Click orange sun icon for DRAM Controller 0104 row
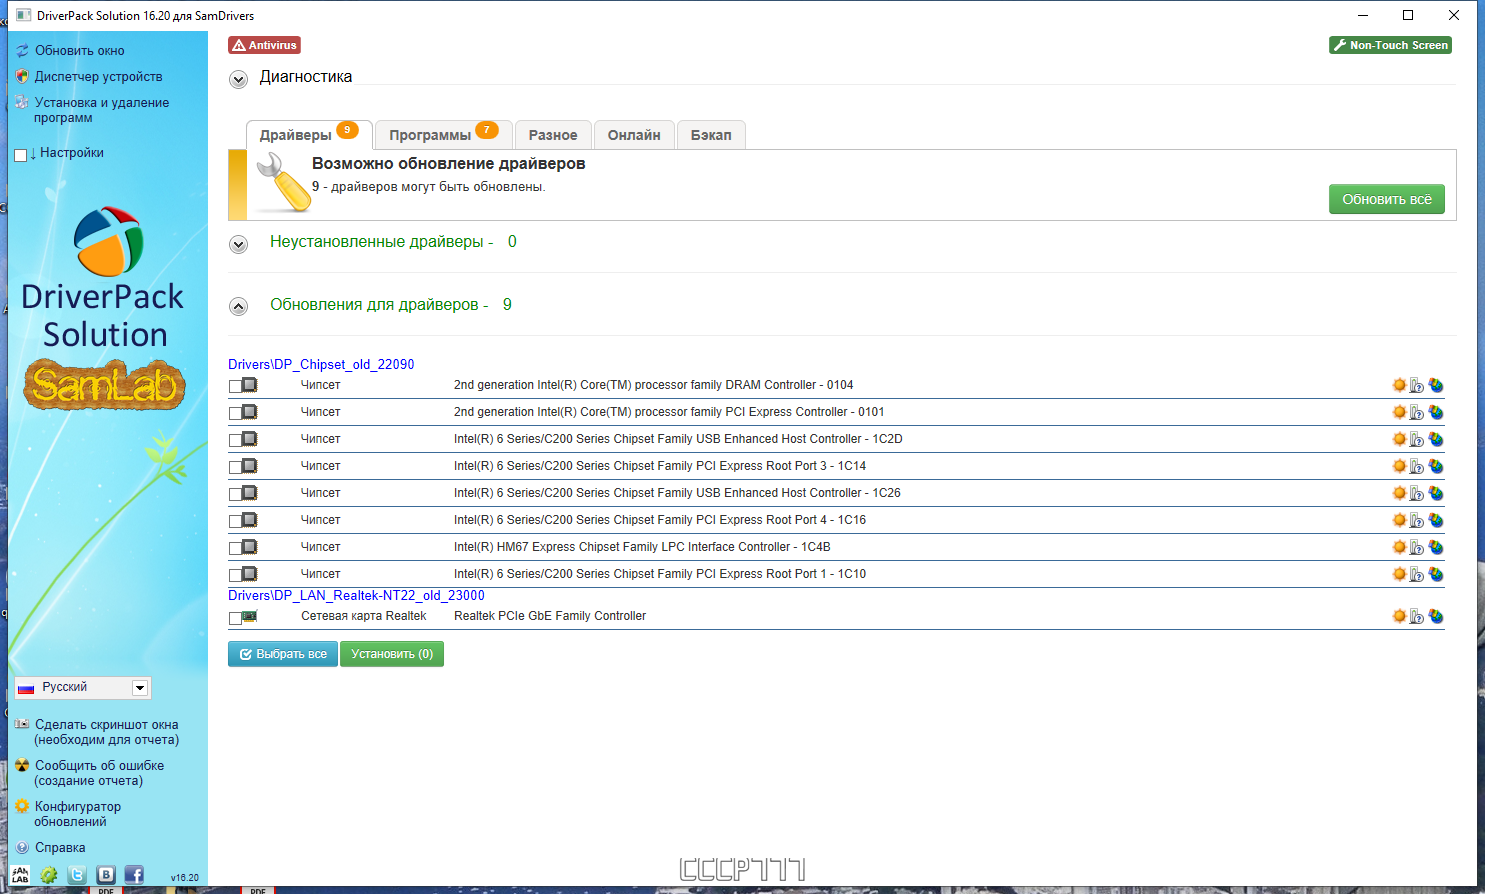This screenshot has width=1485, height=894. click(x=1399, y=385)
